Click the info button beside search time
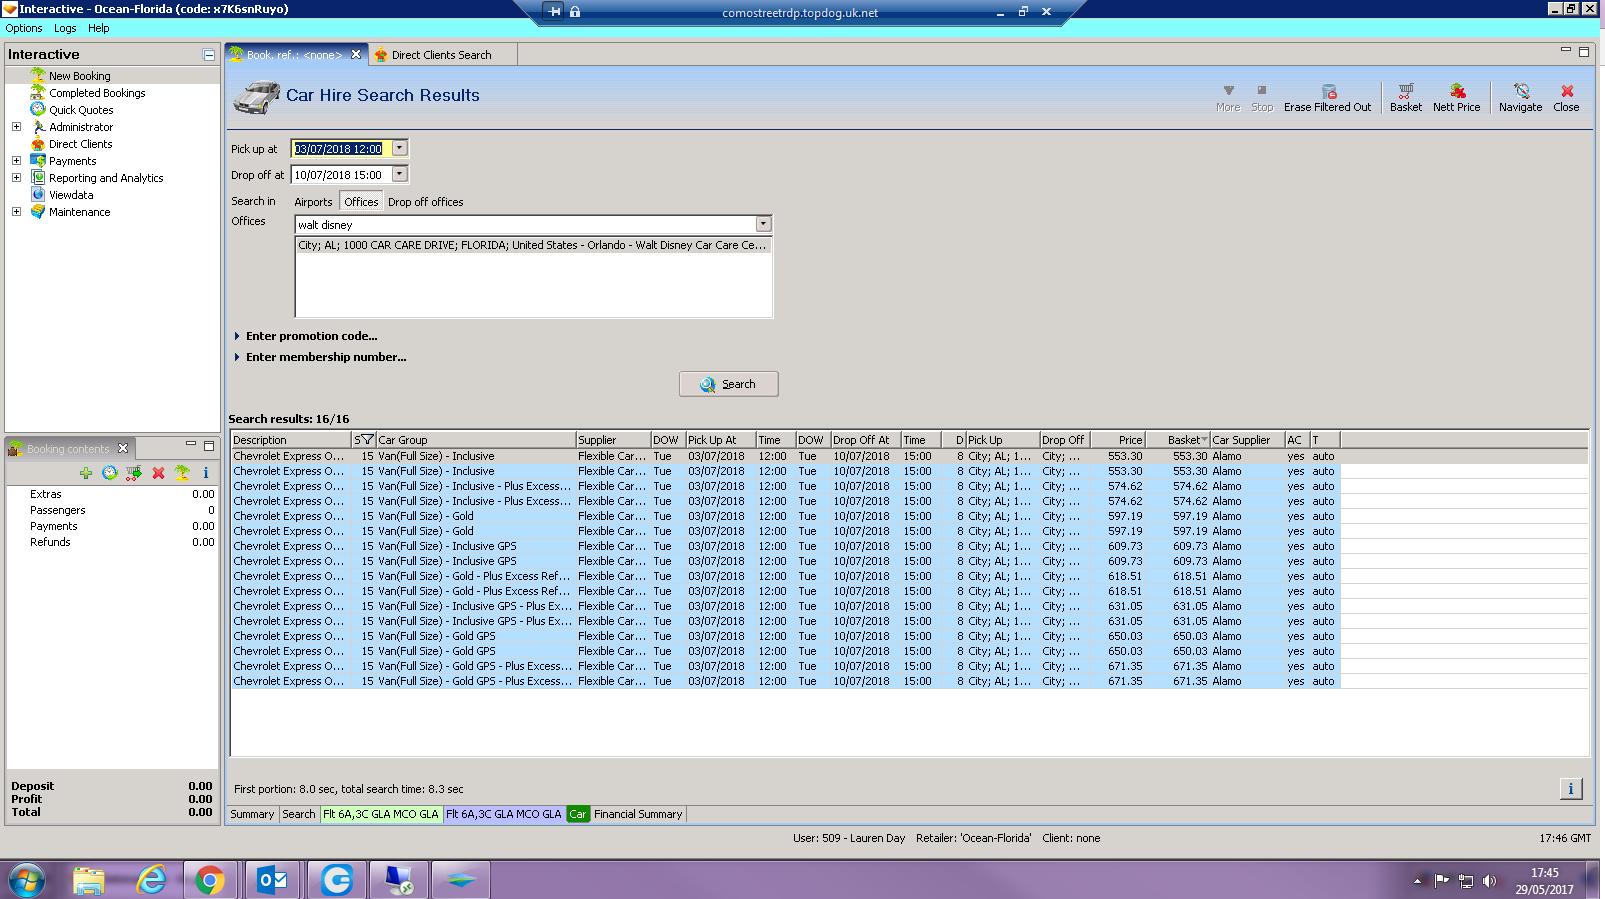 point(1571,789)
